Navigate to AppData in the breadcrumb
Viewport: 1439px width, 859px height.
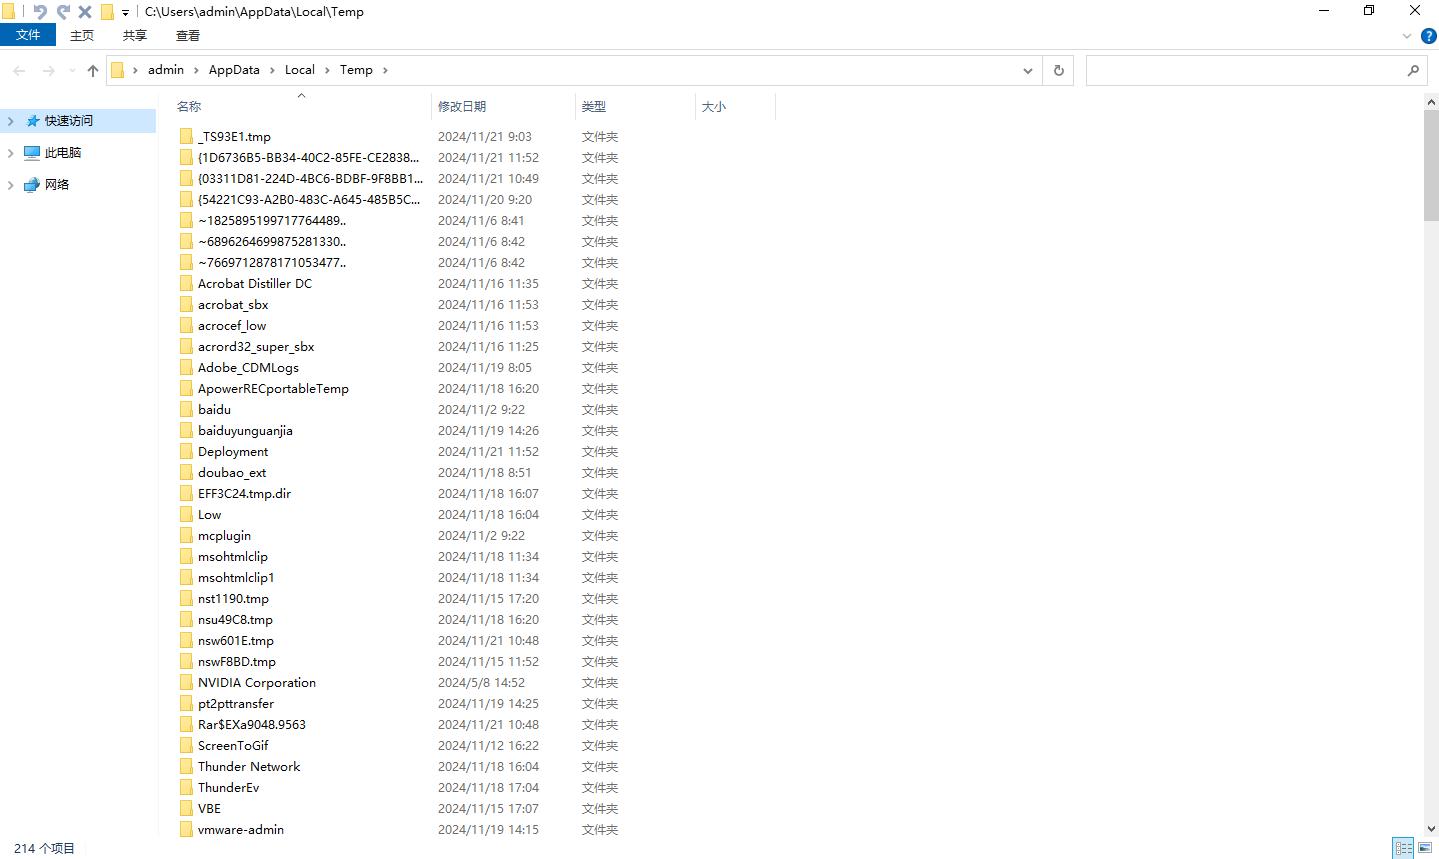tap(234, 70)
